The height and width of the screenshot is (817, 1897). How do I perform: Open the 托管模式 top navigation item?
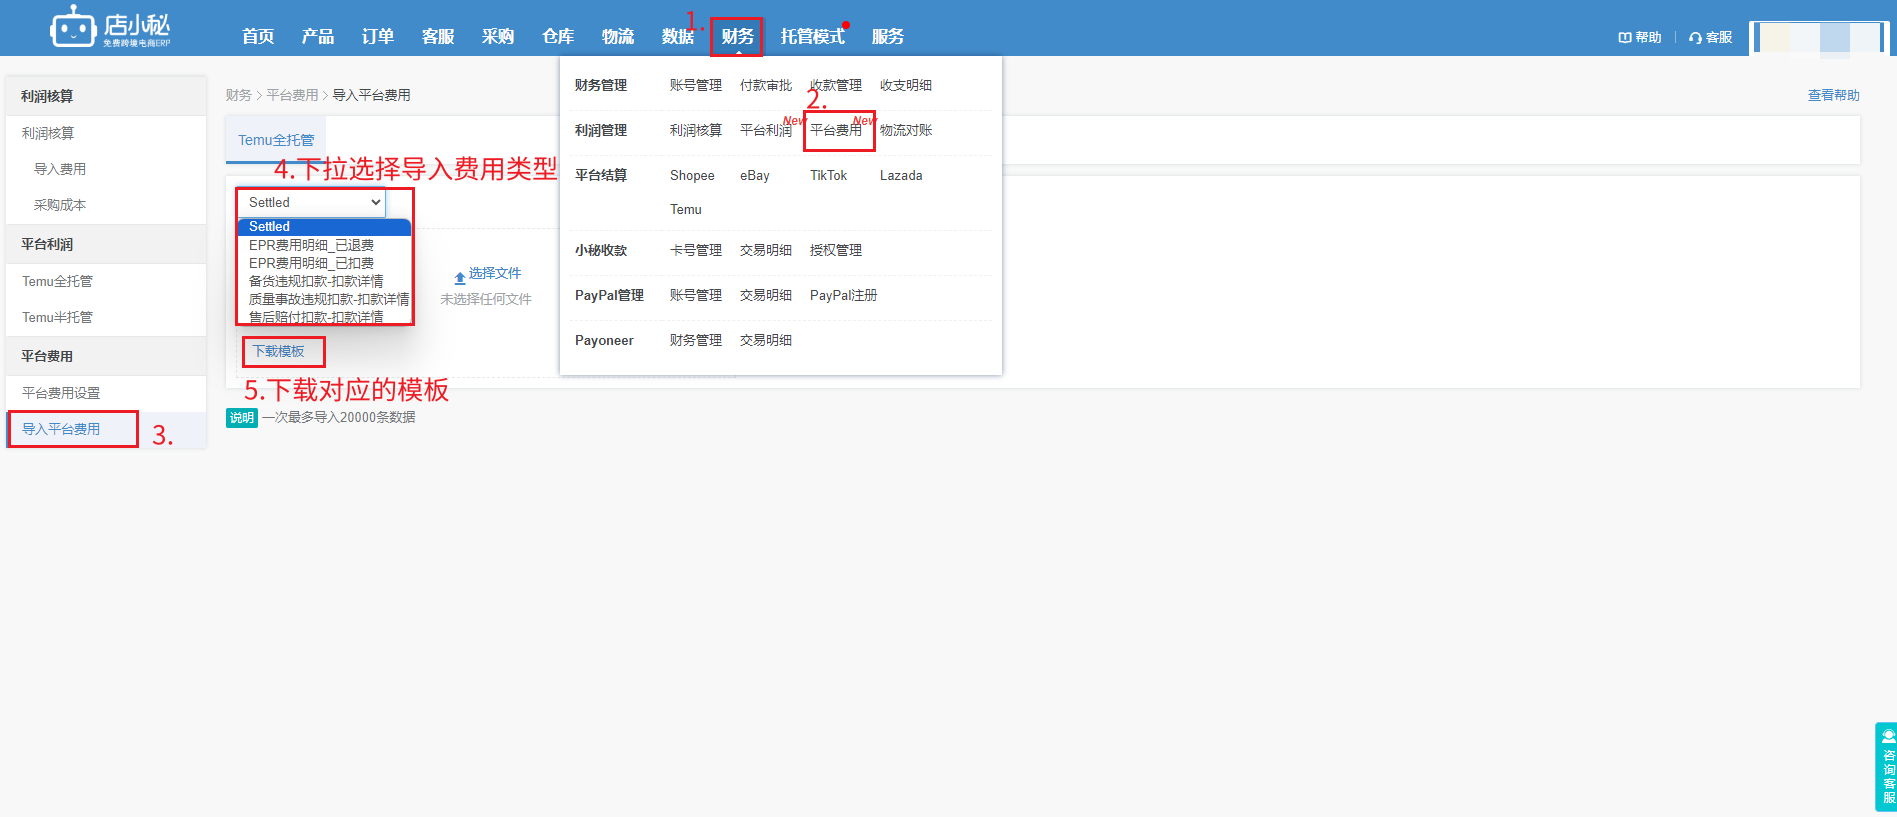813,36
